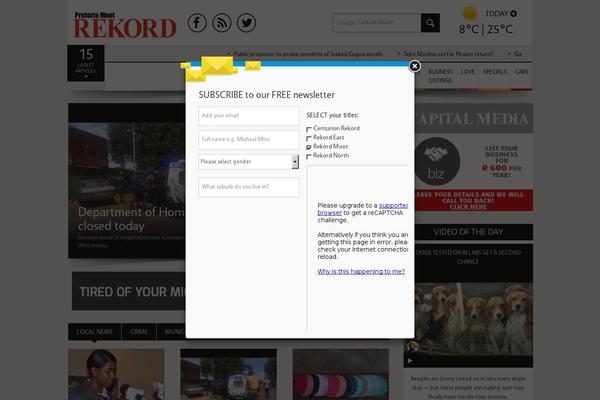Click the site search text field
This screenshot has width=600, height=400.
coord(377,23)
